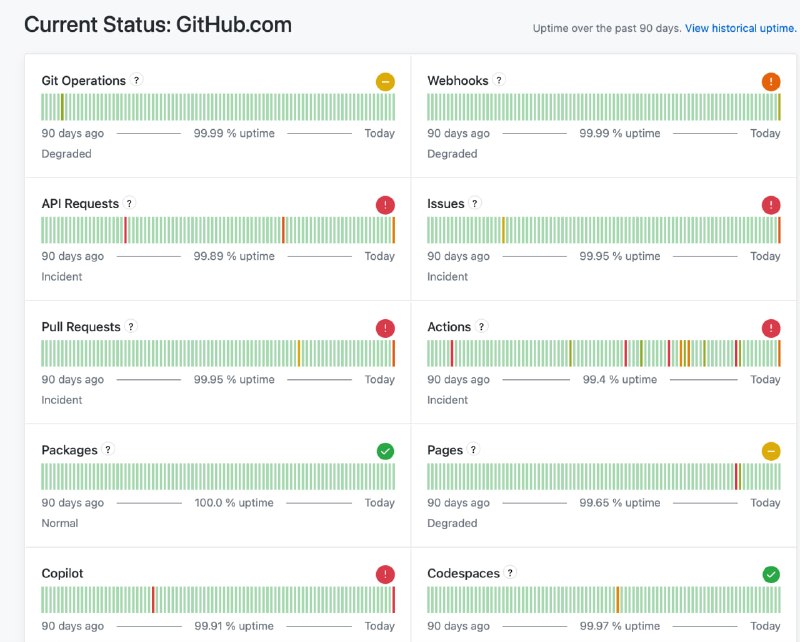Click the Pull Requests component title
The image size is (800, 642).
click(x=81, y=327)
